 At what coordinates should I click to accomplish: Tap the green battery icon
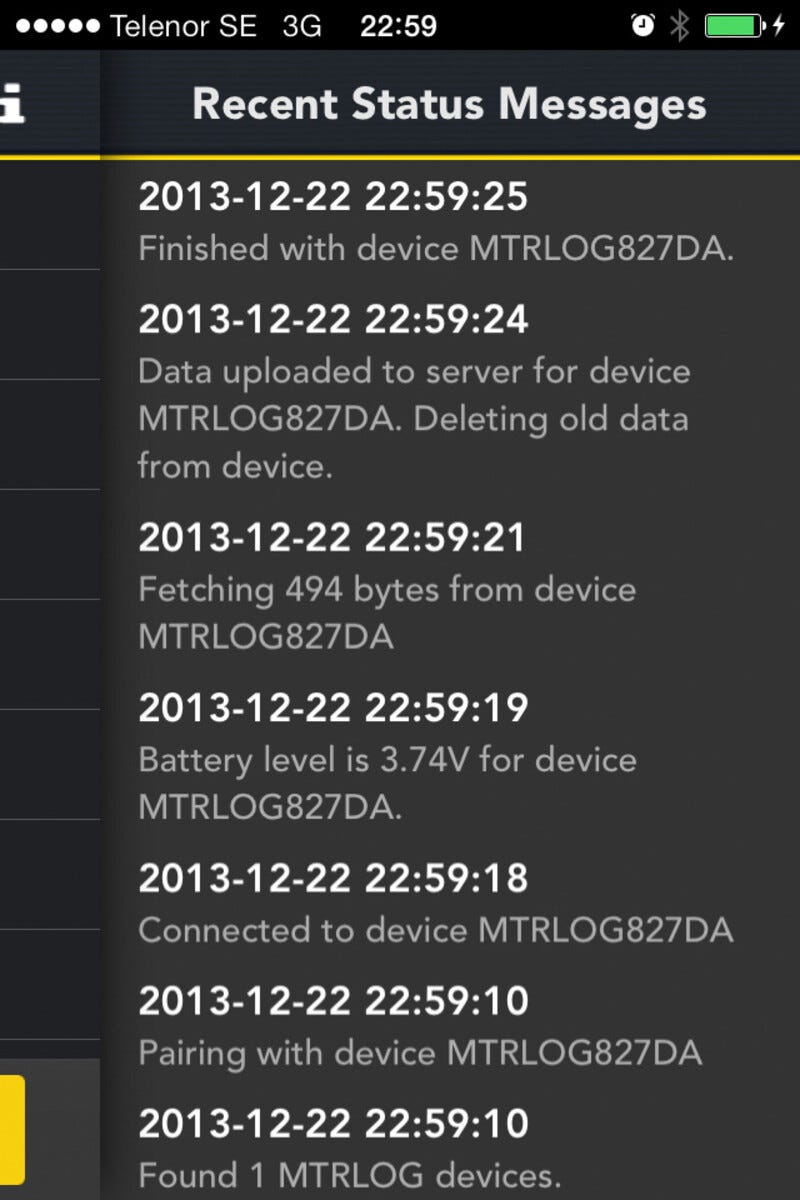coord(734,26)
